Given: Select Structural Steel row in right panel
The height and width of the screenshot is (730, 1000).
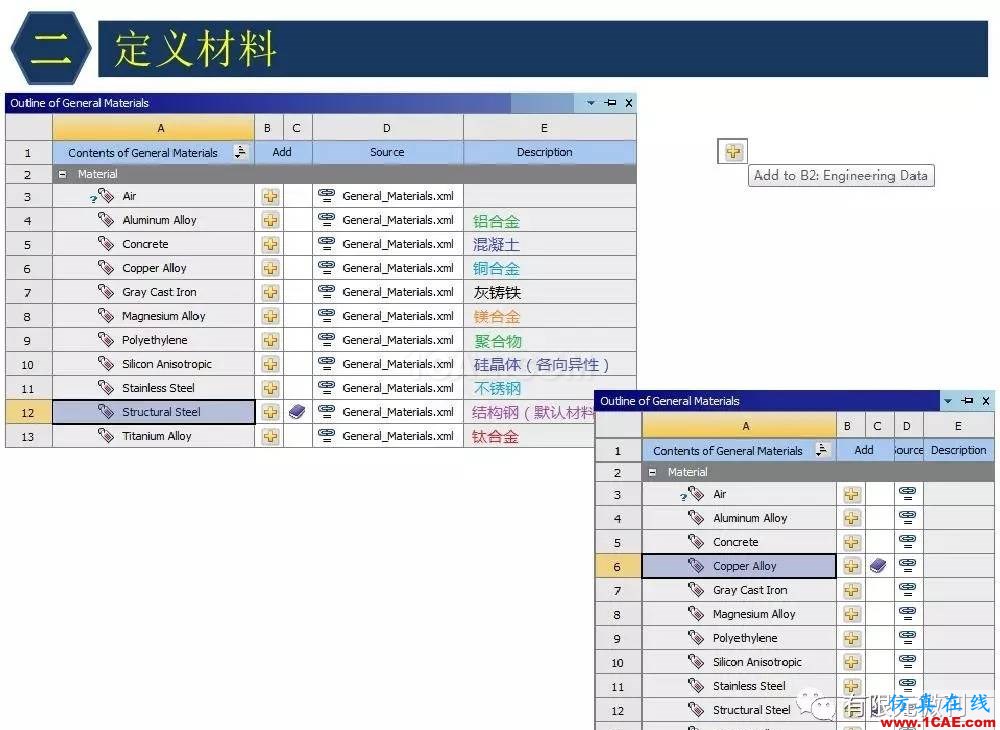Looking at the screenshot, I should (739, 710).
